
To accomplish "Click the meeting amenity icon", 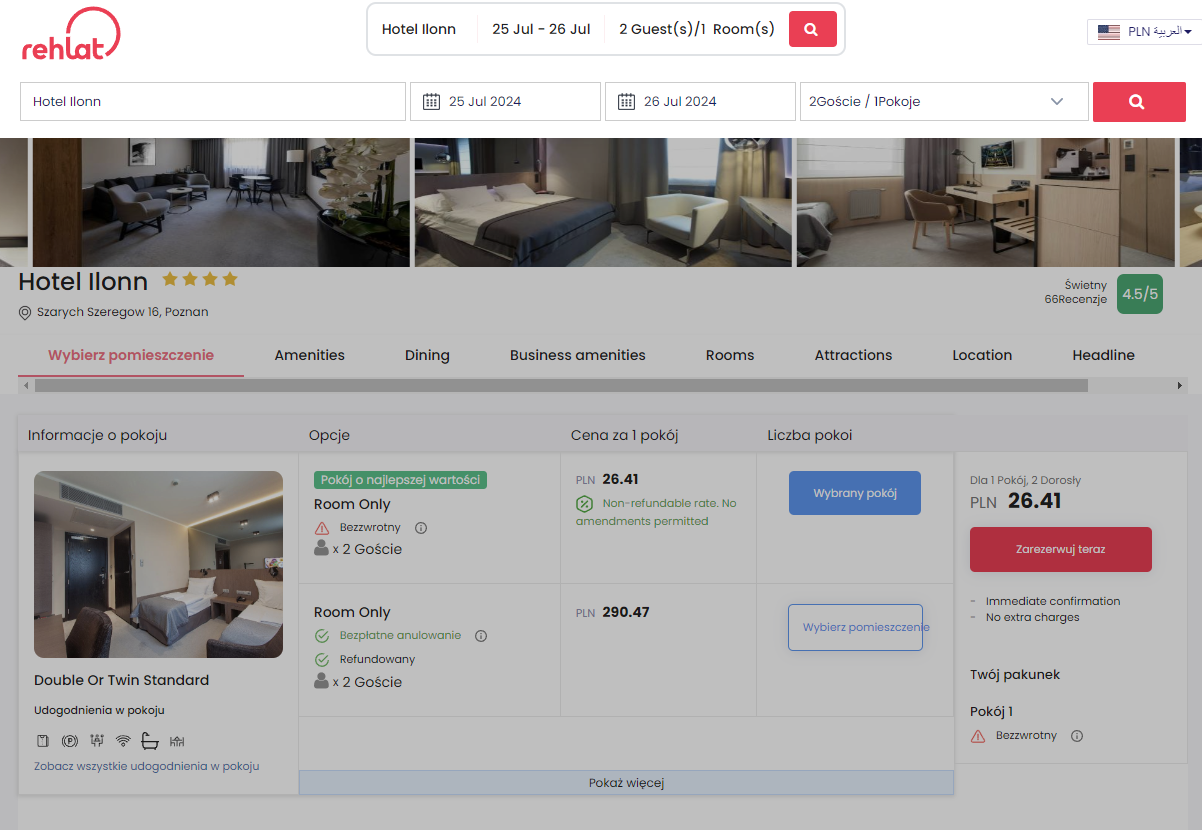I will [97, 741].
